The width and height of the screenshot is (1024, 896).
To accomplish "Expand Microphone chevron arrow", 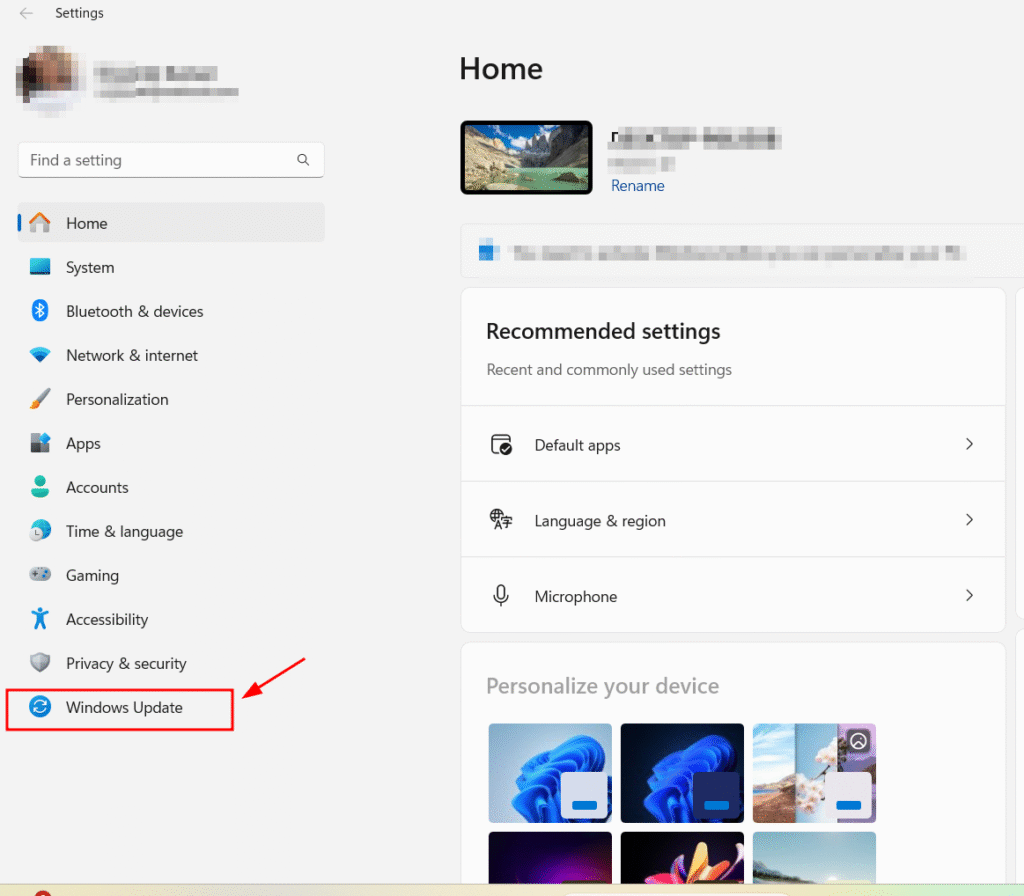I will 969,596.
